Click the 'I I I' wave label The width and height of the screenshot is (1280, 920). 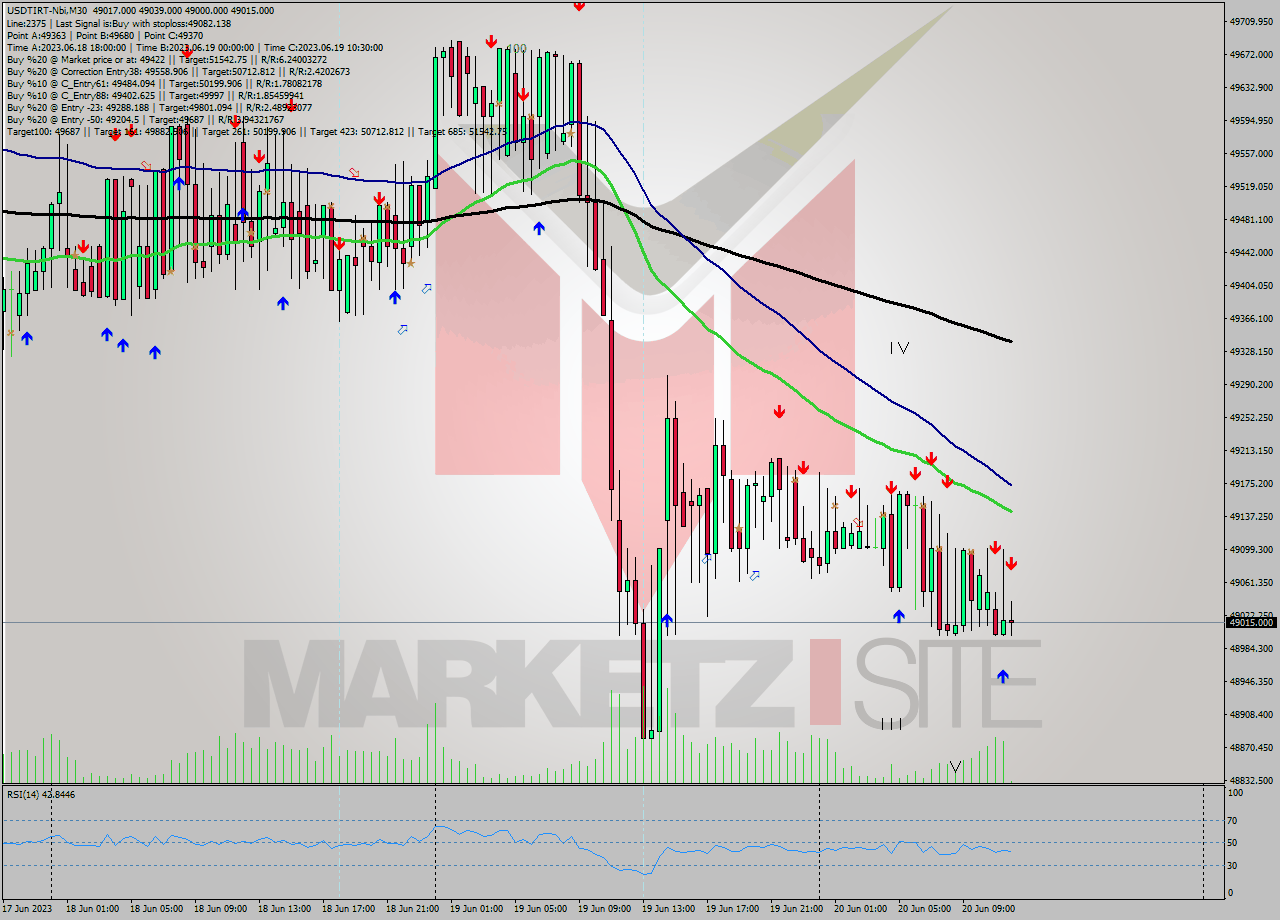tap(891, 723)
